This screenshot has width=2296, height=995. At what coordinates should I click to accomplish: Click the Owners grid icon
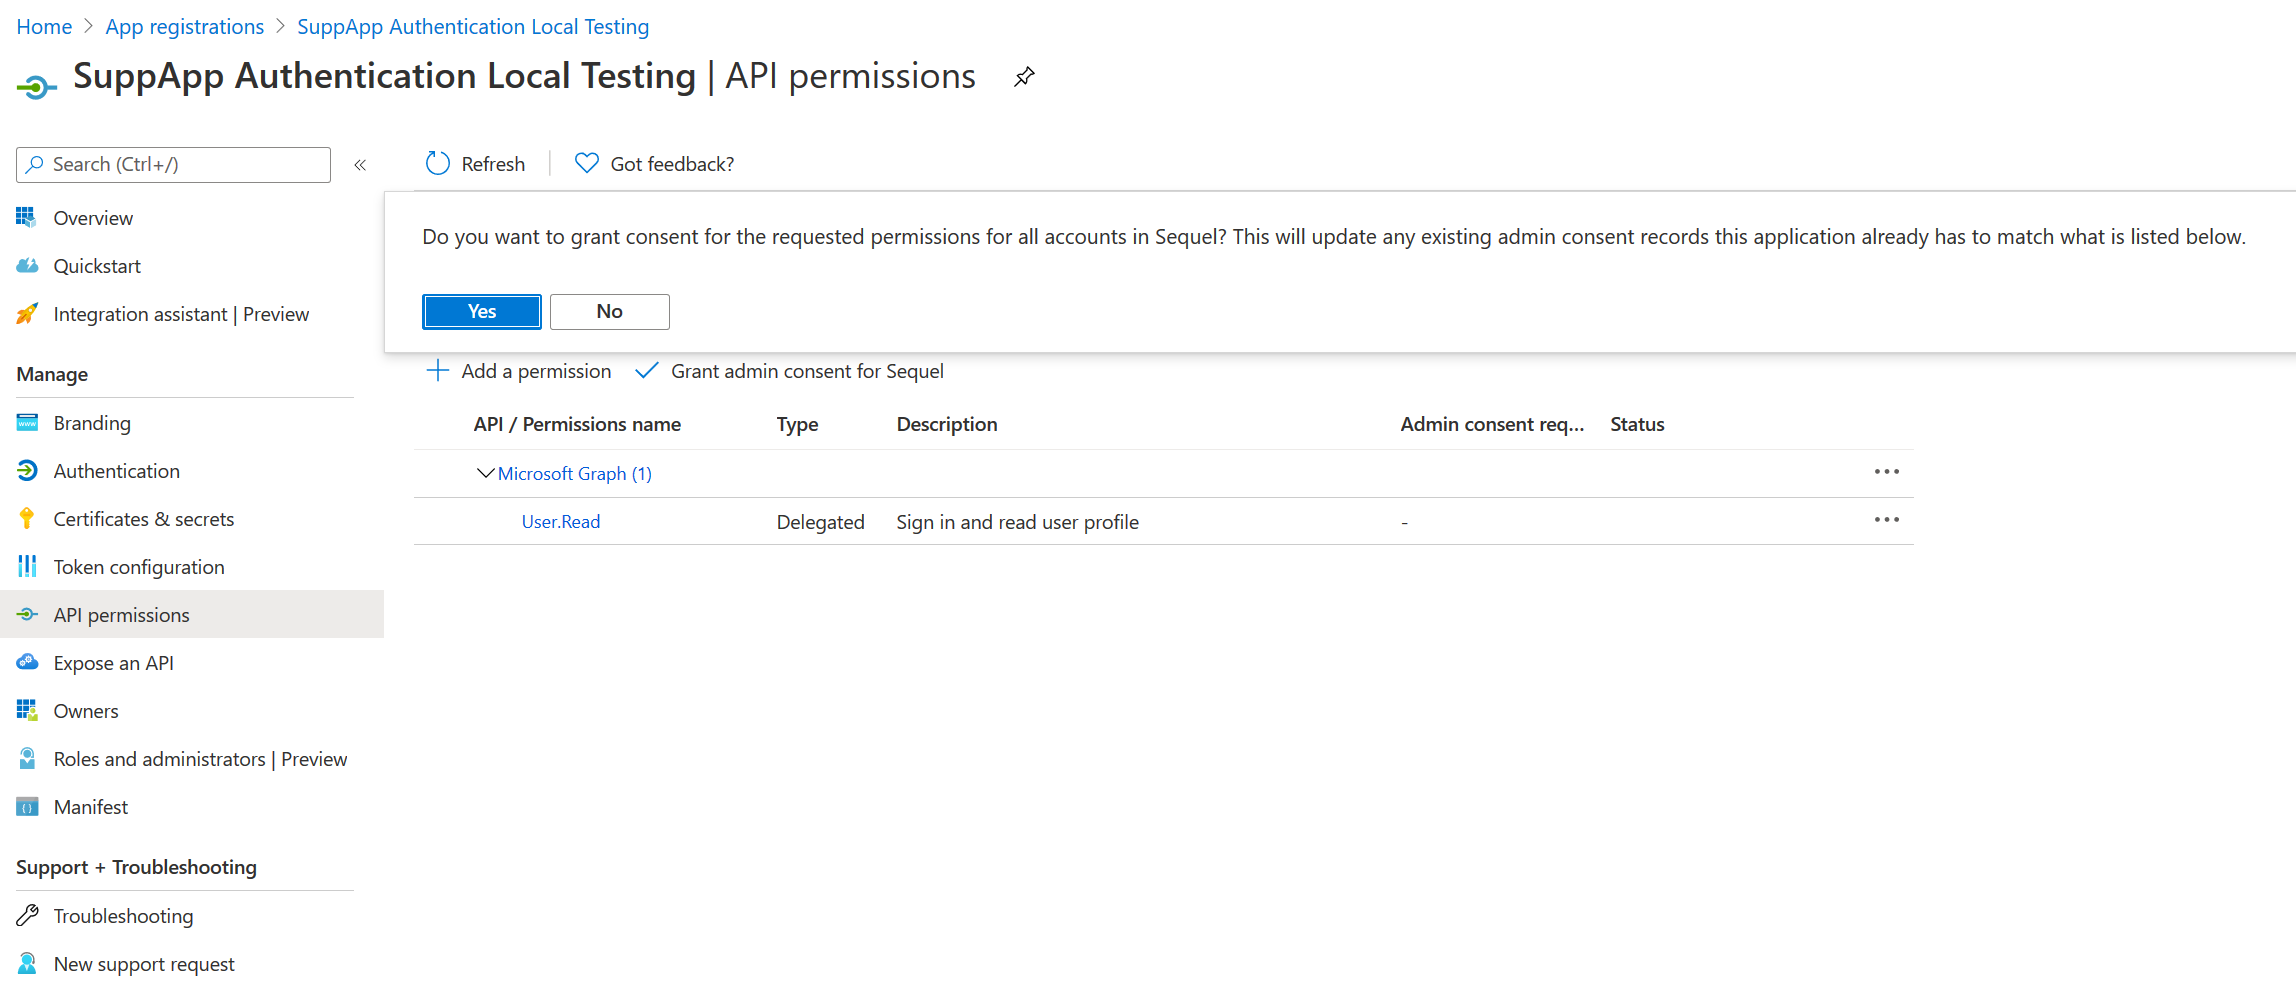tap(27, 710)
